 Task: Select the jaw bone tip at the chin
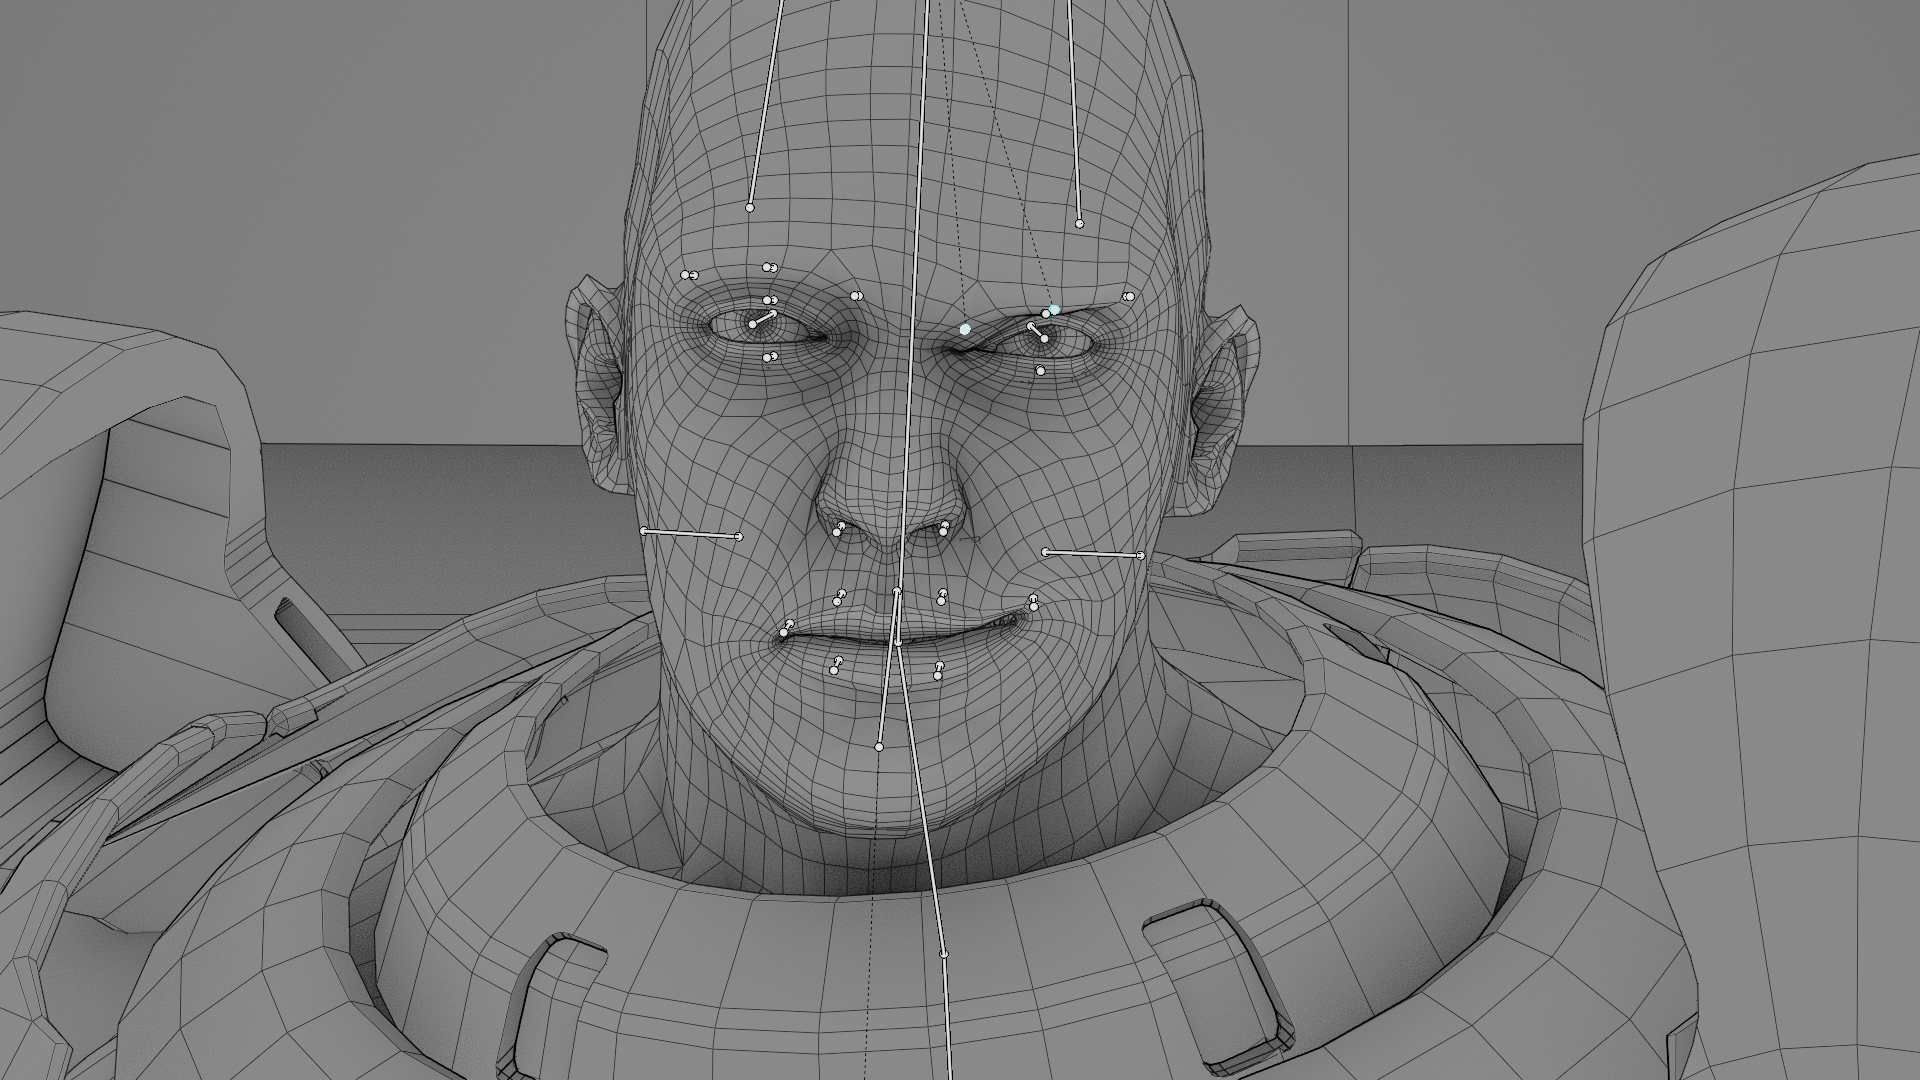point(879,747)
